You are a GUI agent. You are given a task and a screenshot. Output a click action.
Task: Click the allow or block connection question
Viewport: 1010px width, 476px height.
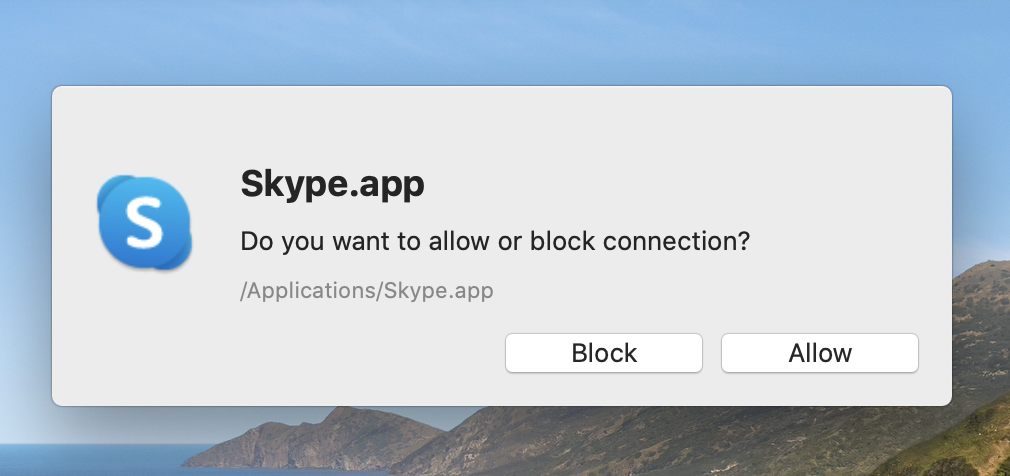495,242
